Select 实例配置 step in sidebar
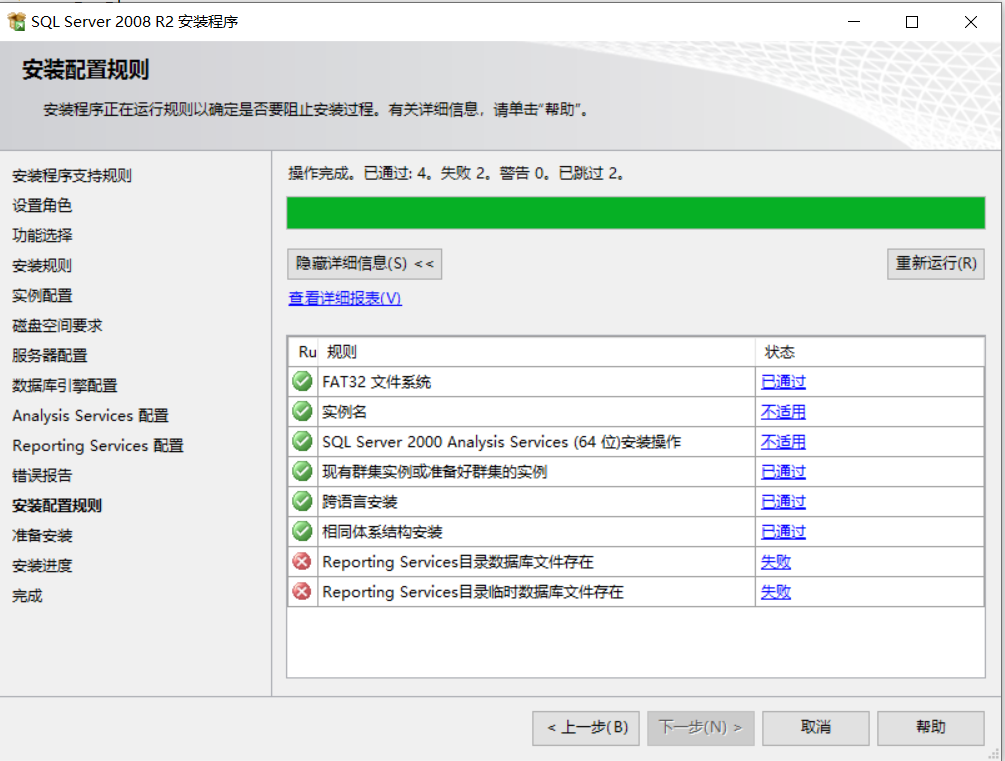This screenshot has height=761, width=1005. [x=42, y=296]
